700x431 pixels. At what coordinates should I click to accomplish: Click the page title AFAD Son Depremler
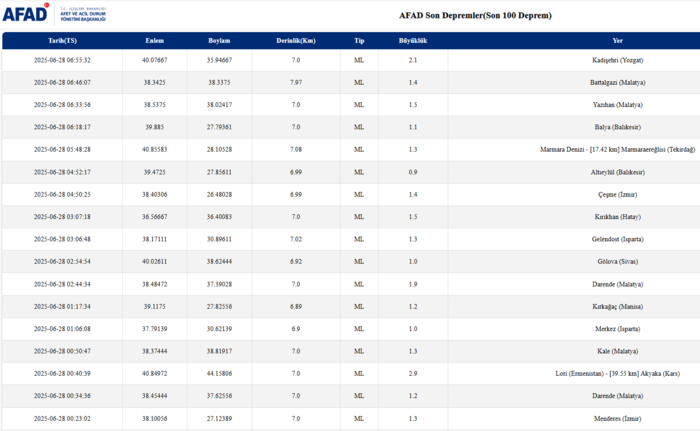point(475,16)
